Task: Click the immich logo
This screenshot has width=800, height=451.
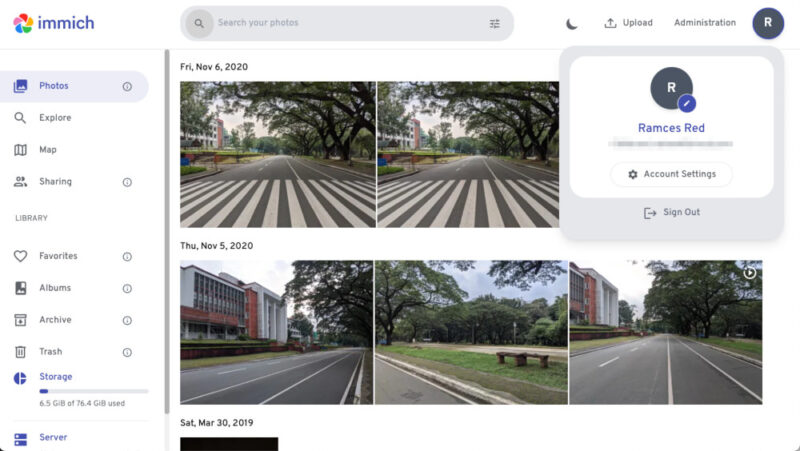Action: (x=54, y=23)
